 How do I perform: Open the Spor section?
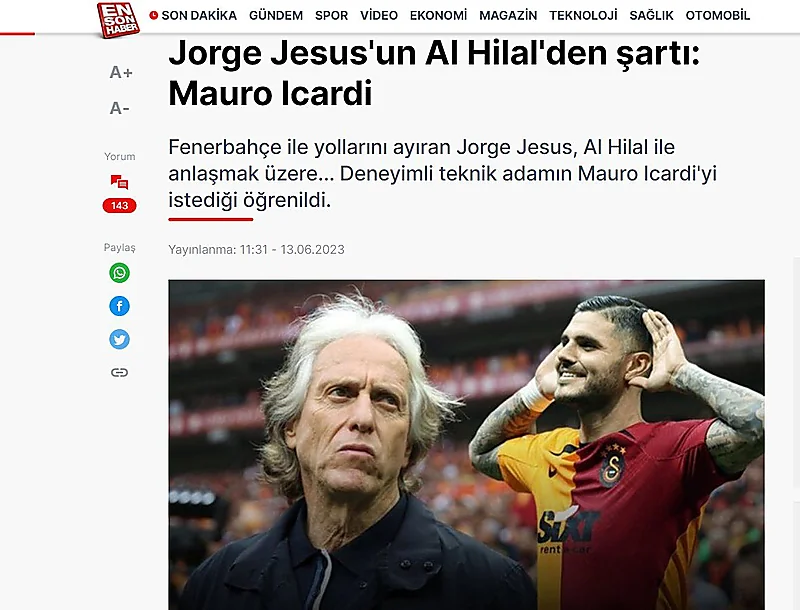(x=332, y=16)
